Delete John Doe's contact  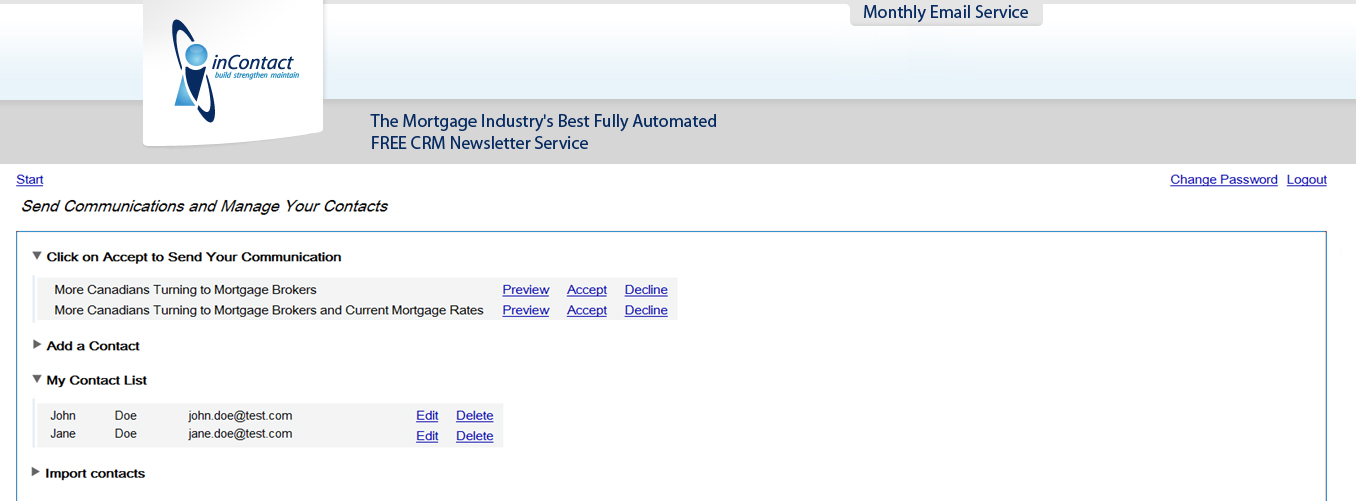point(475,416)
